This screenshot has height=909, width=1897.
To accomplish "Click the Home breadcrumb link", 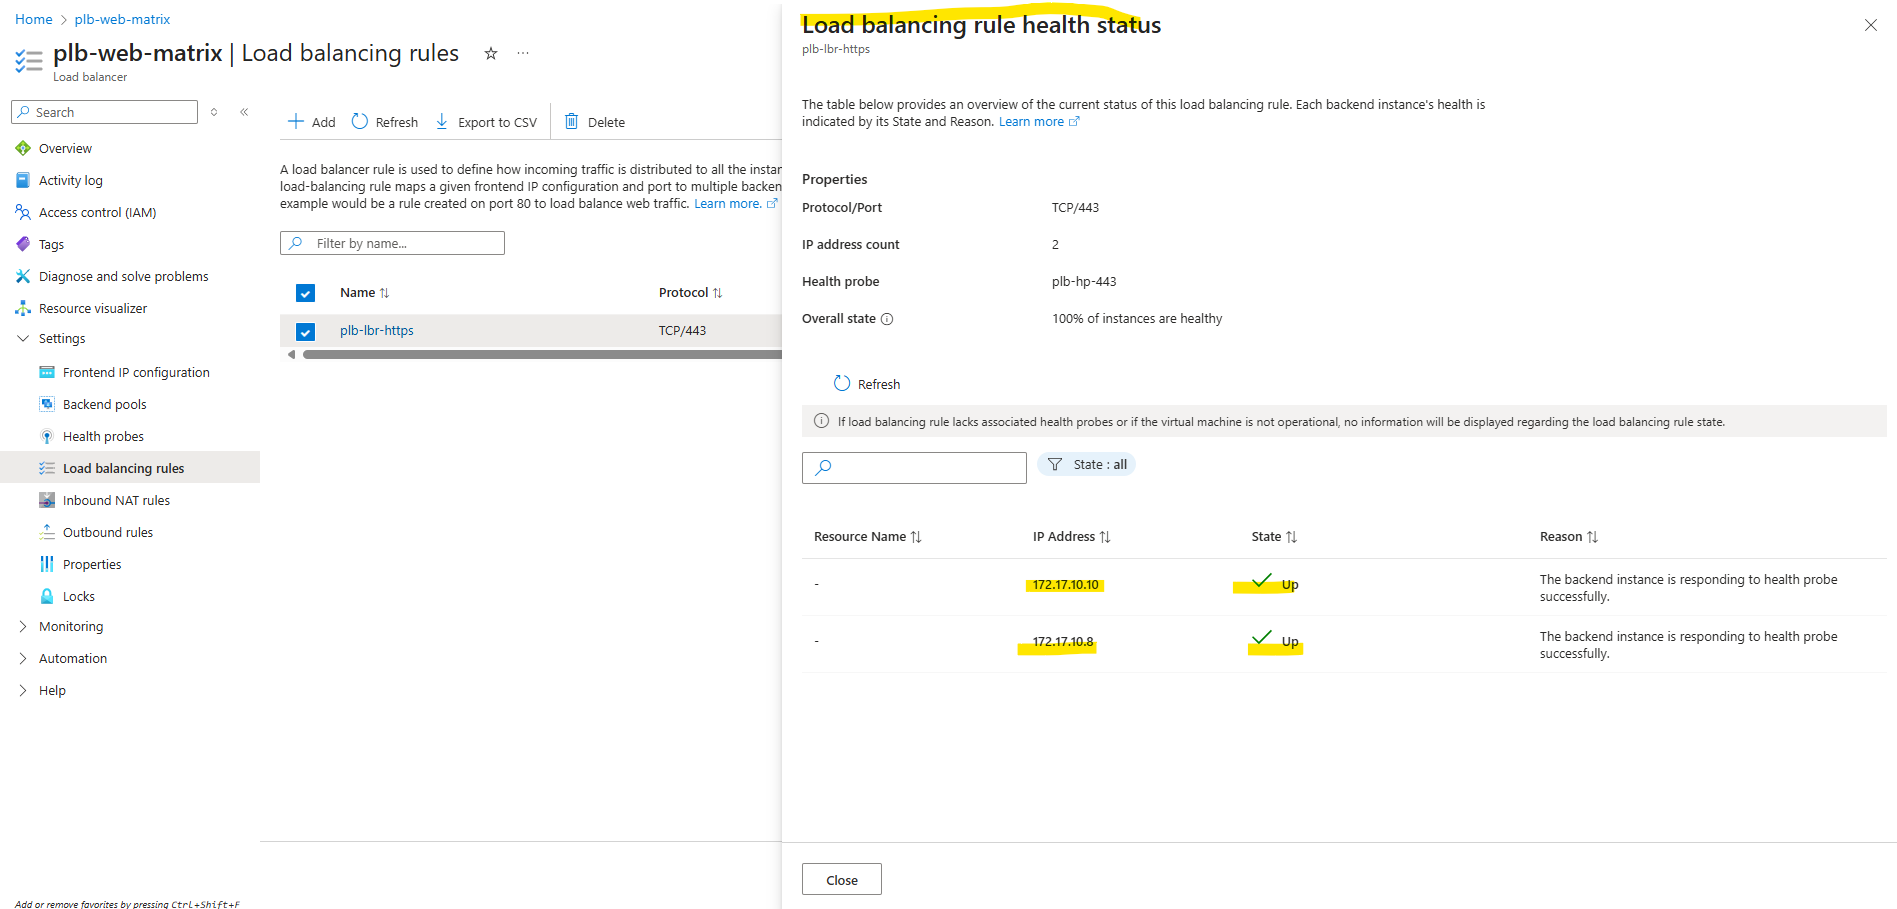I will pos(34,19).
